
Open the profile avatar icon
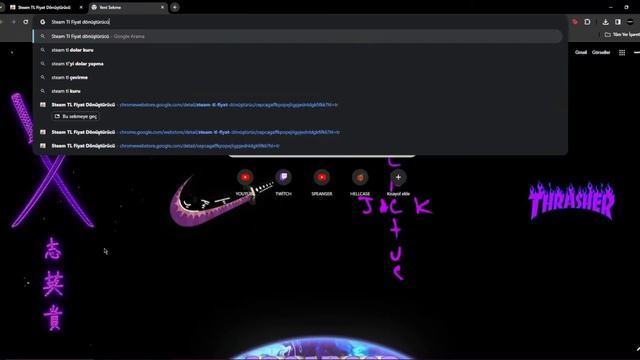(x=630, y=22)
